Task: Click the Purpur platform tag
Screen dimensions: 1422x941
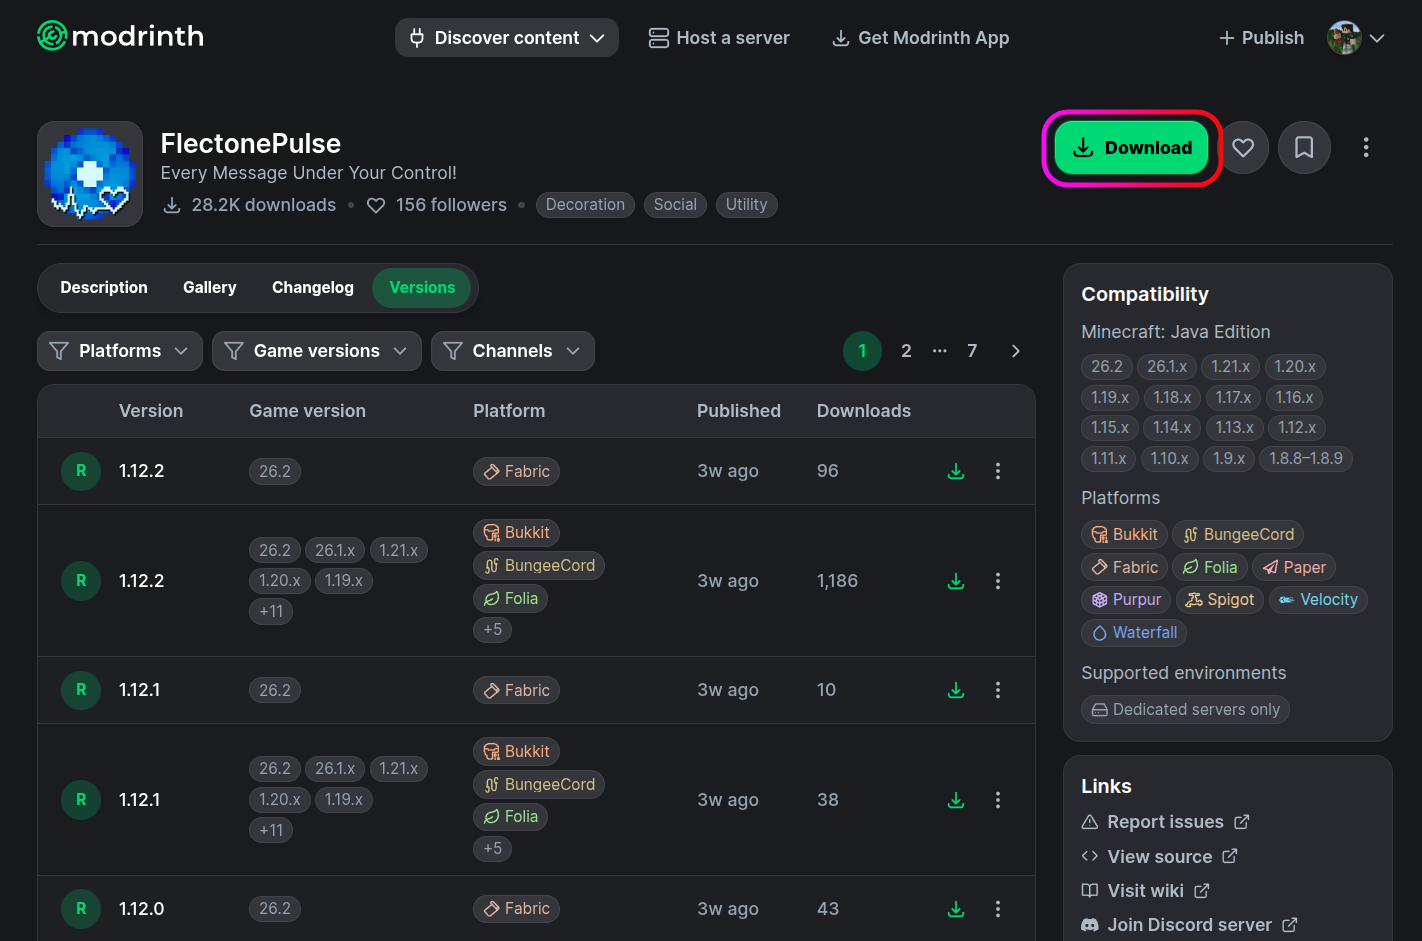Action: (x=1126, y=600)
